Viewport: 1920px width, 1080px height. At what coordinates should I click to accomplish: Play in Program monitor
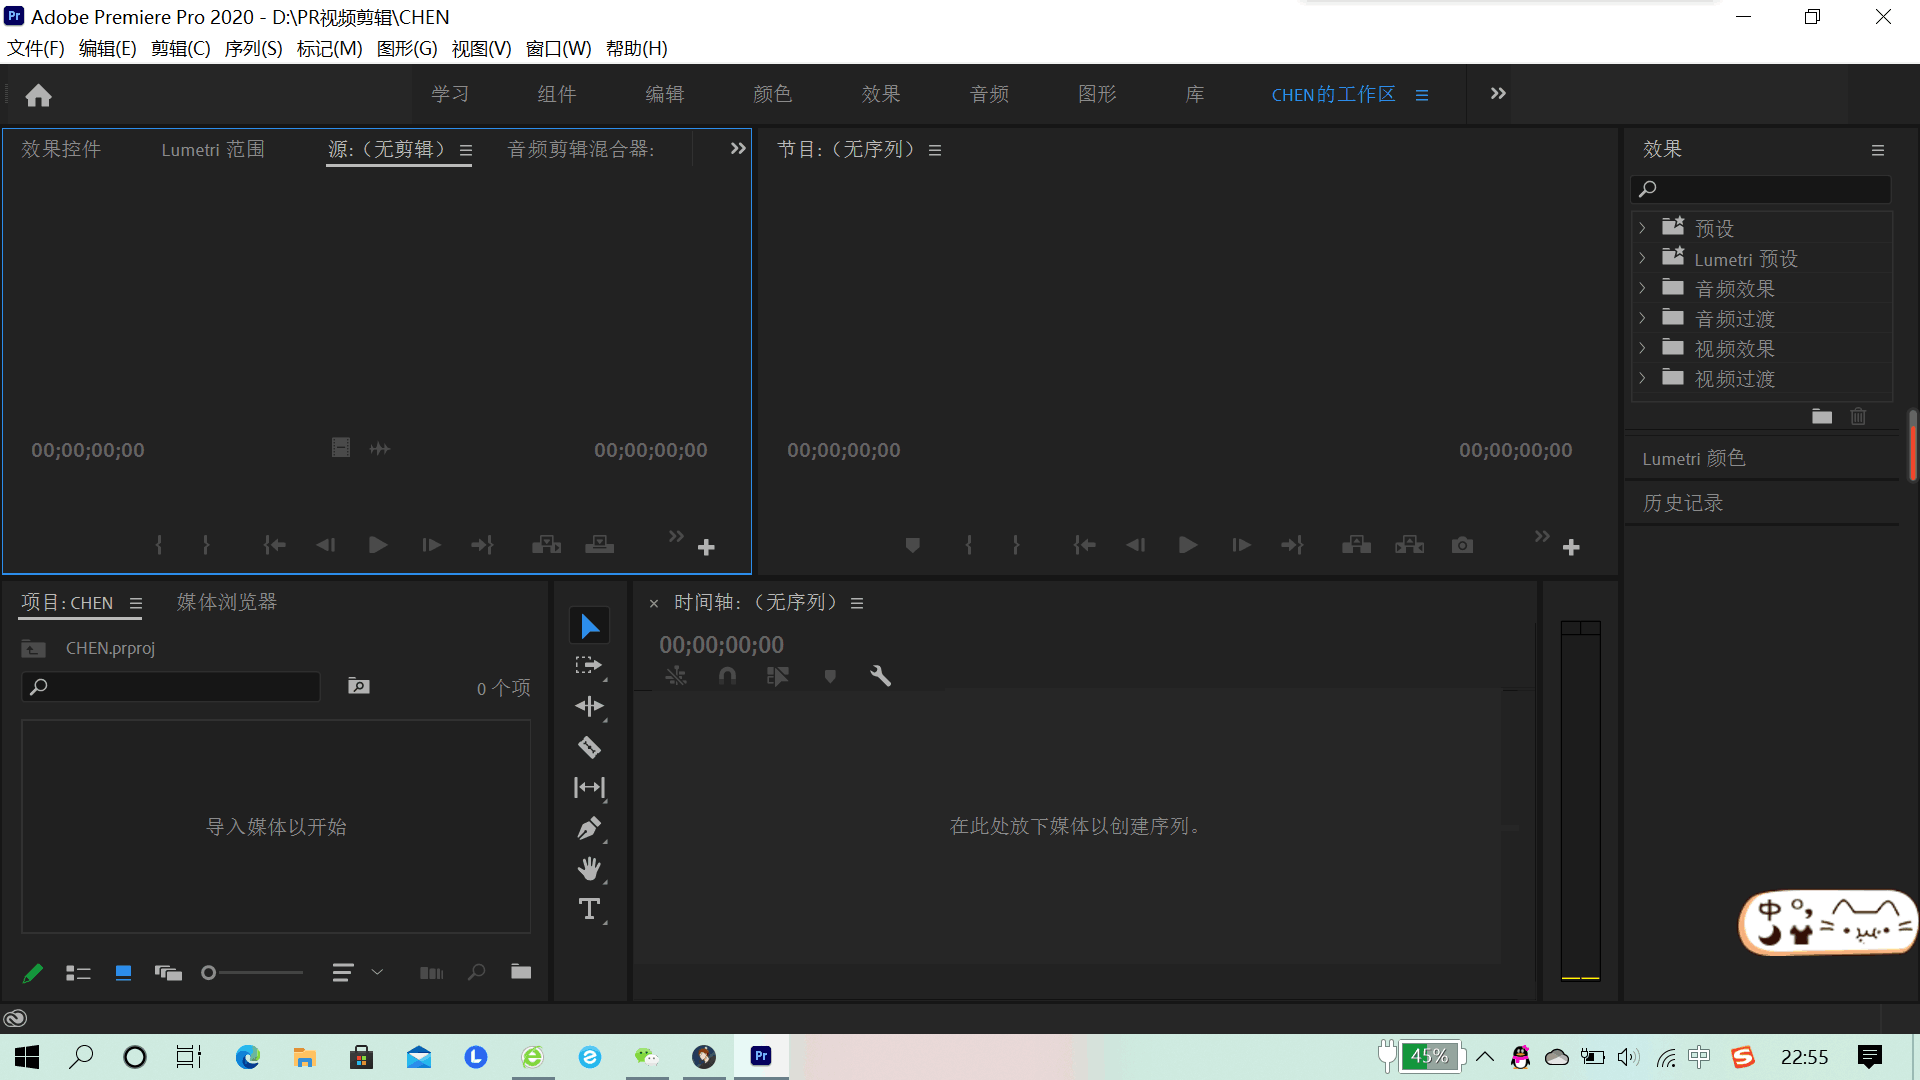1188,545
